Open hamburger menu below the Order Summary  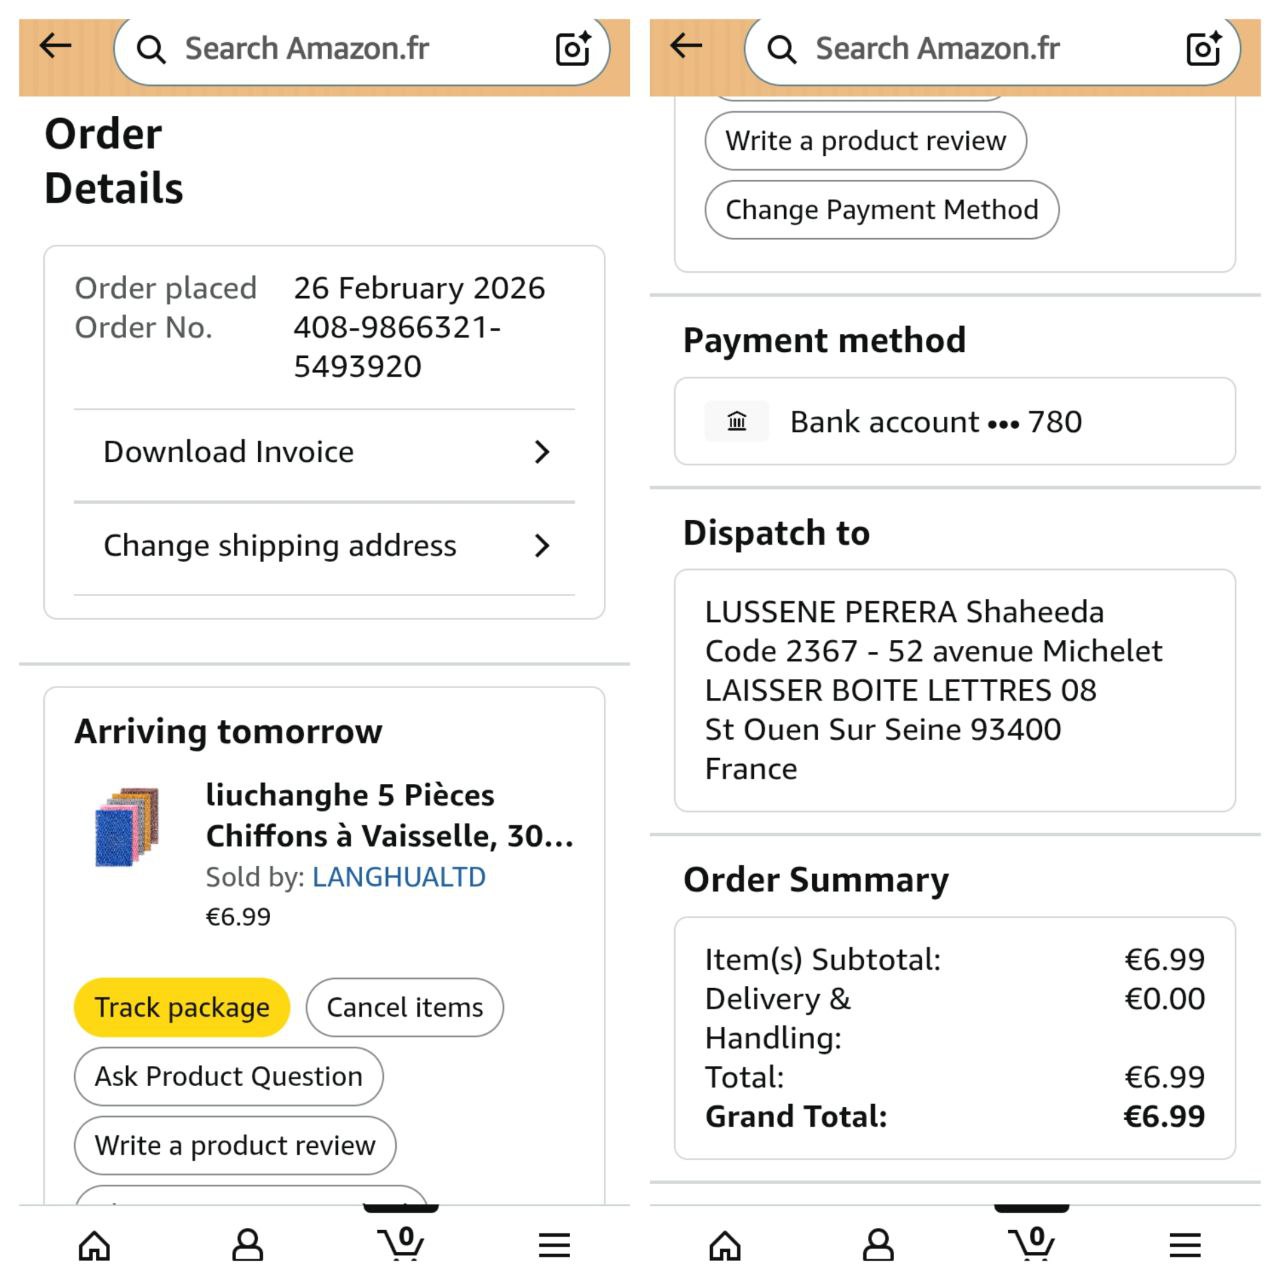pos(1185,1245)
